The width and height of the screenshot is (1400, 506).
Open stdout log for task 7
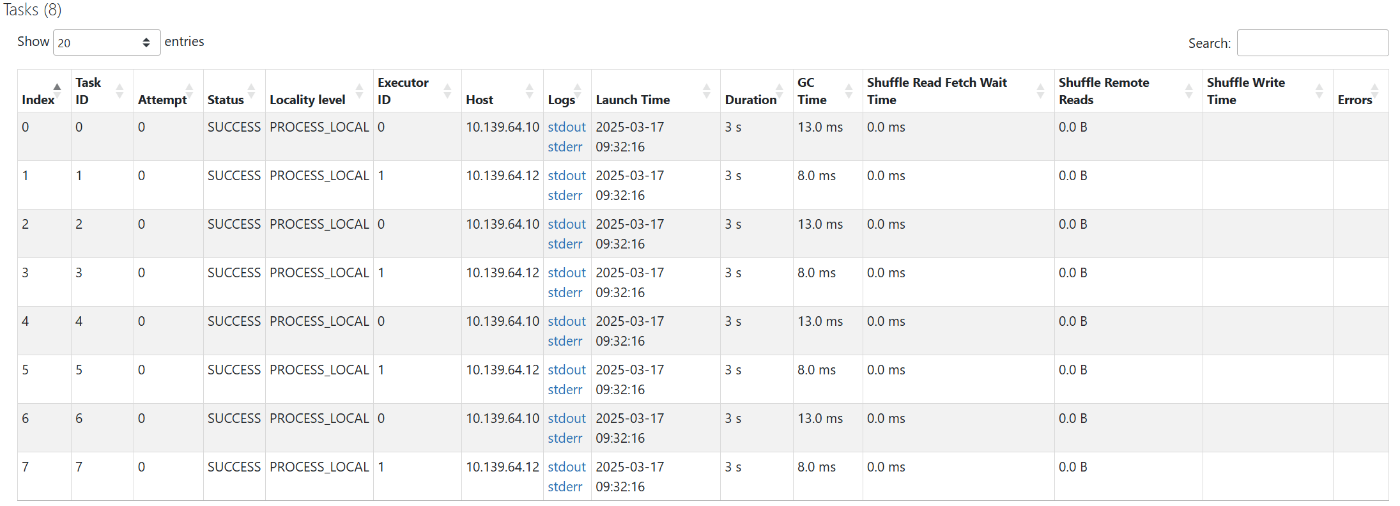(567, 466)
